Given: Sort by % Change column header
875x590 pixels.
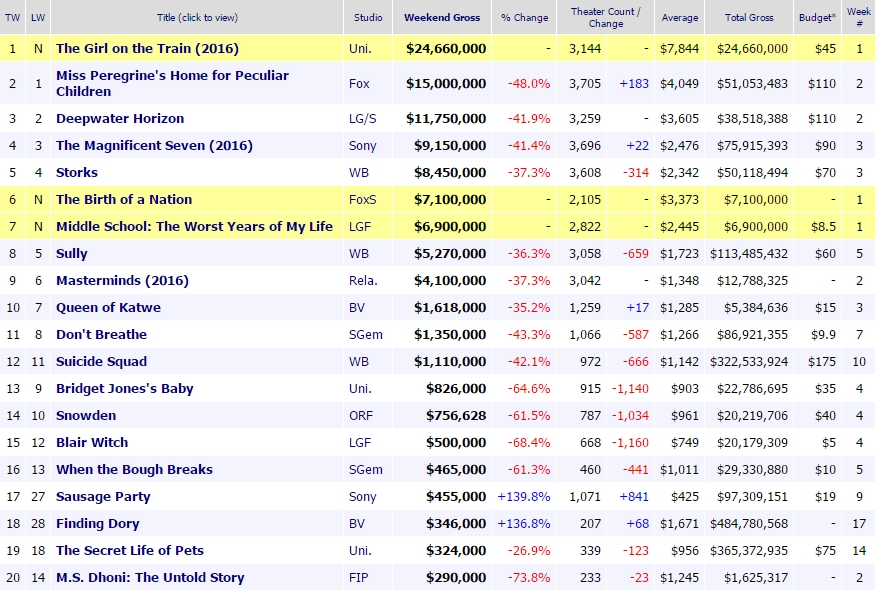Looking at the screenshot, I should coord(525,17).
